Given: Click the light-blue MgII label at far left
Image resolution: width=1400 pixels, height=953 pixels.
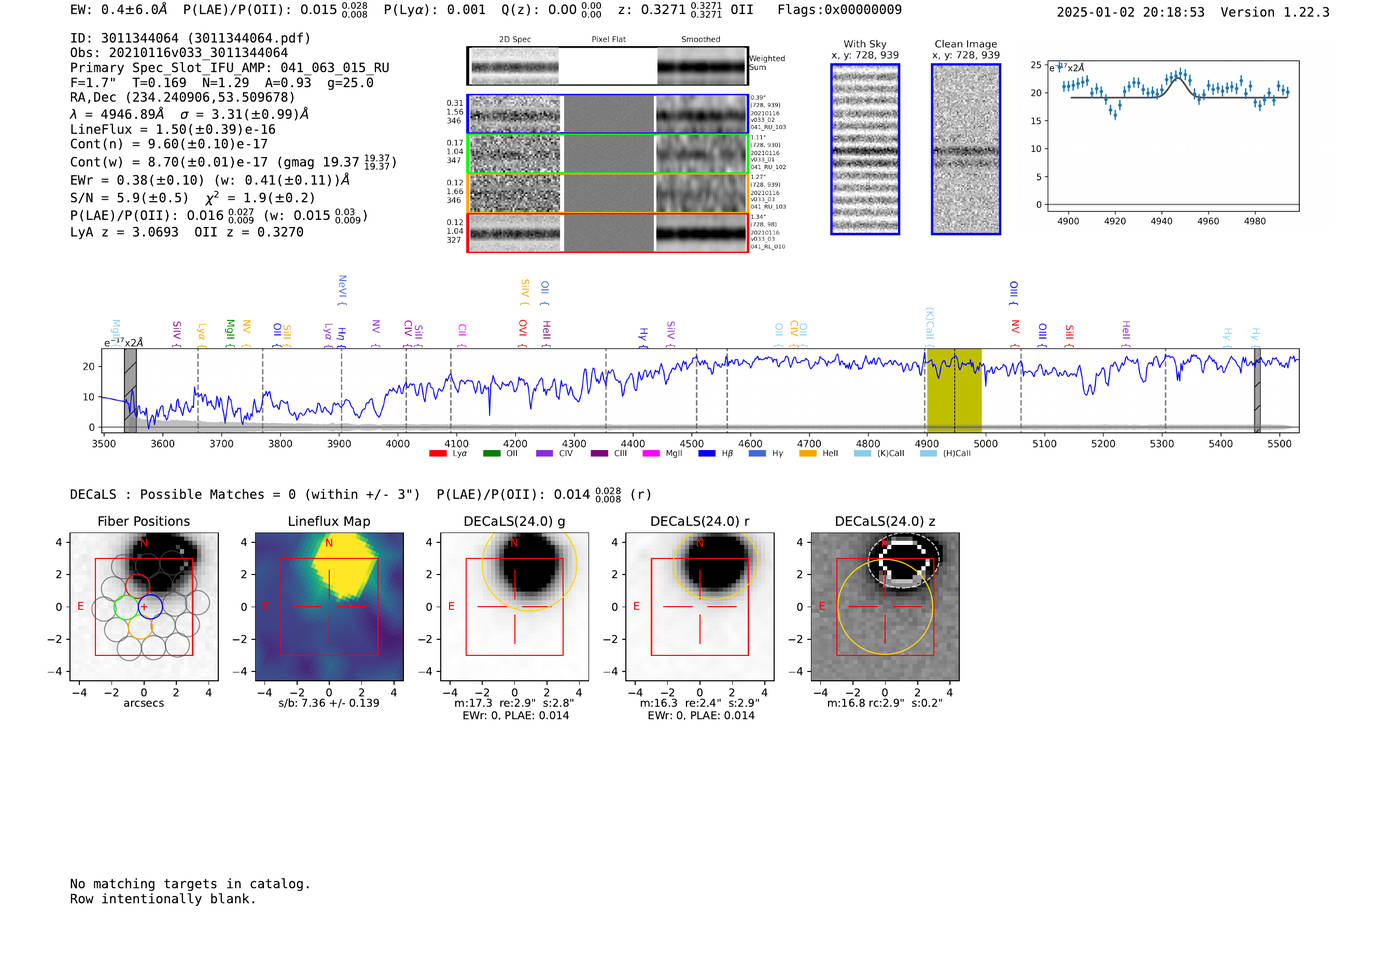Looking at the screenshot, I should click(116, 333).
